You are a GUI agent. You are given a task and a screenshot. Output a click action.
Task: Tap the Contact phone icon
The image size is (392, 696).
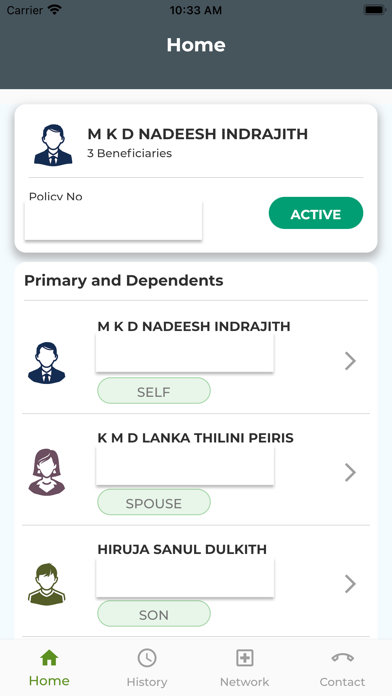point(342,657)
